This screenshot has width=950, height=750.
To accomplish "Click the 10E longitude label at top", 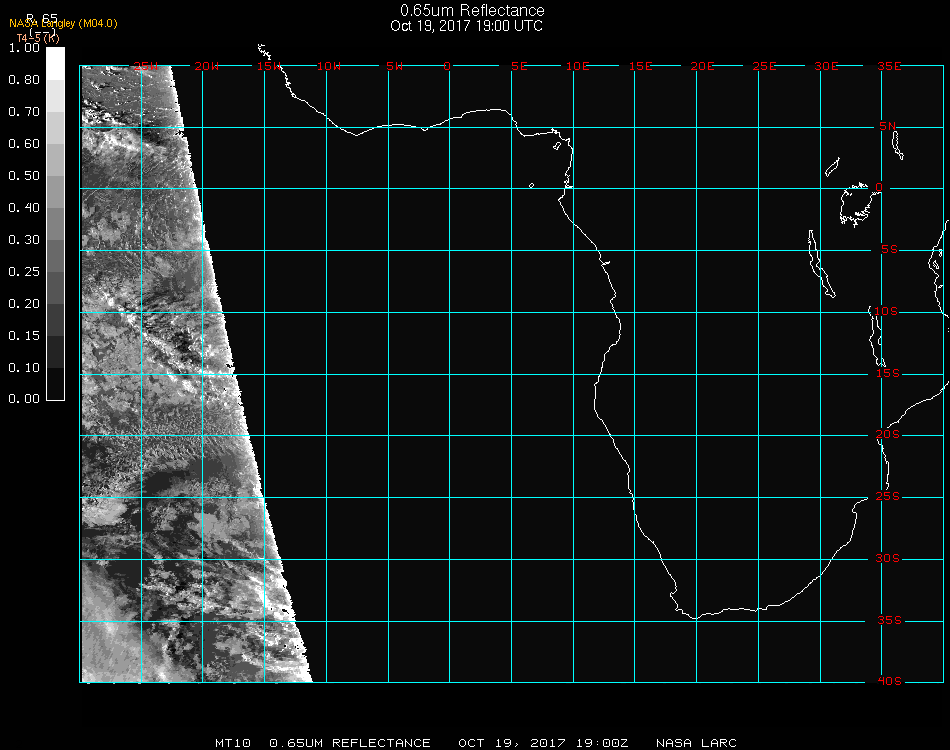I will click(578, 66).
